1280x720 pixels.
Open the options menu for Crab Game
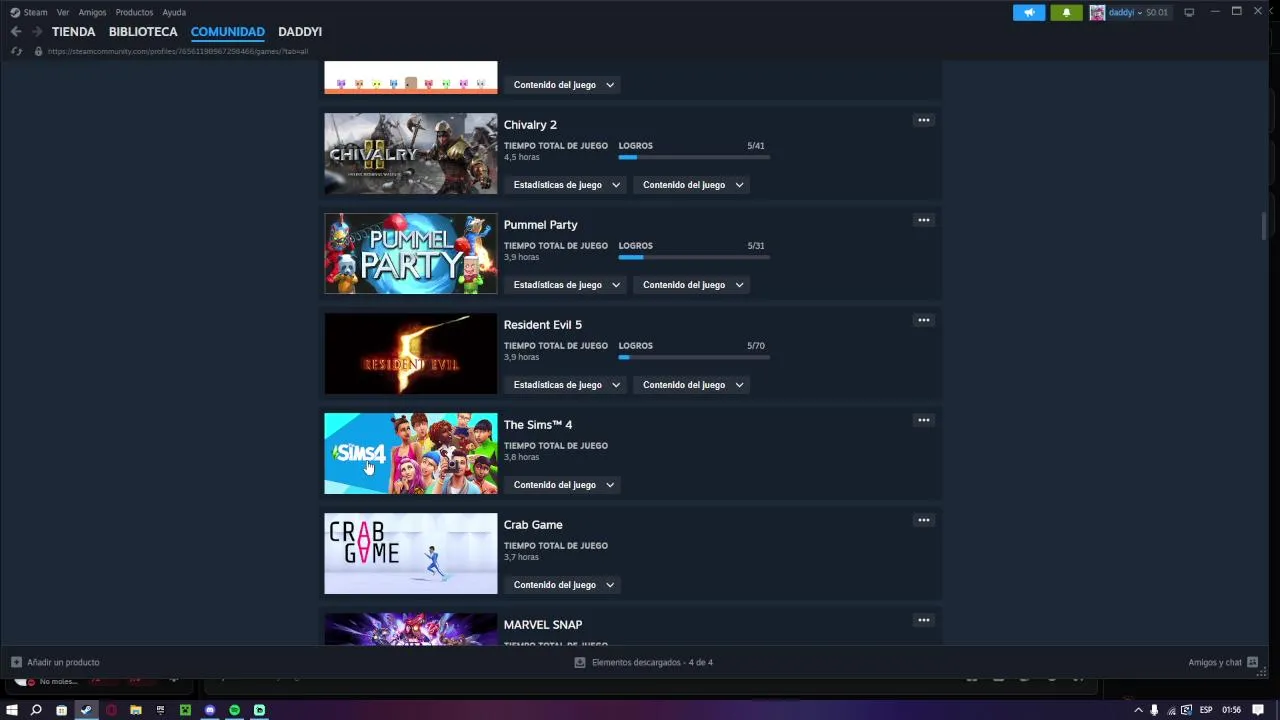coord(924,520)
